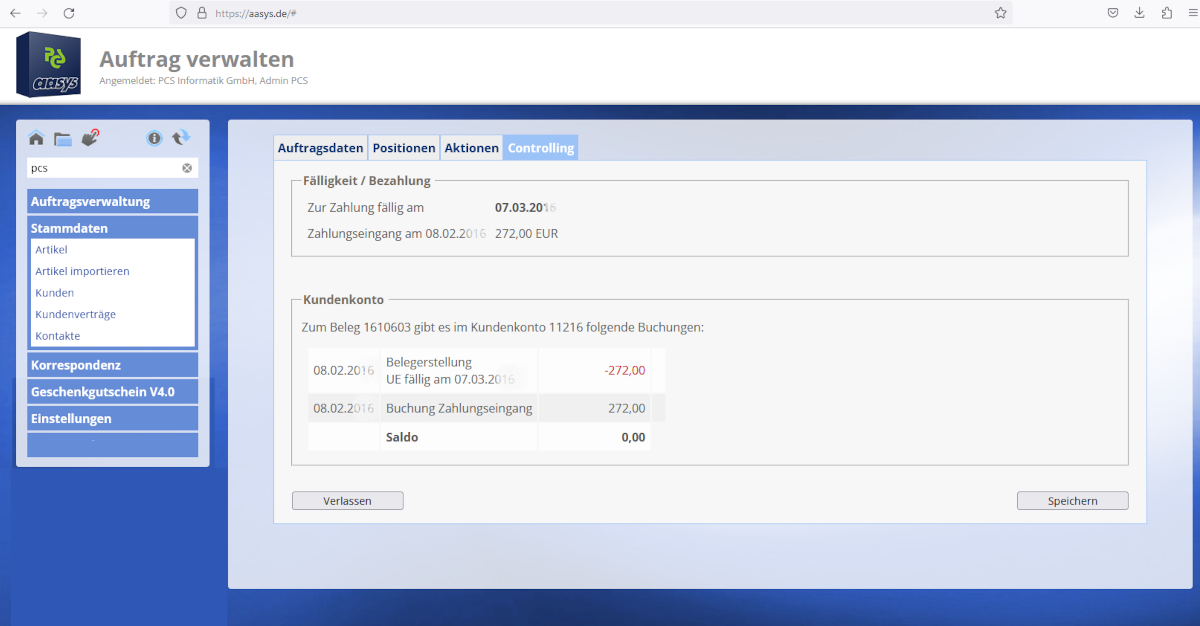1200x626 pixels.
Task: Click the Auftrag verwalten page heading
Action: (x=196, y=59)
